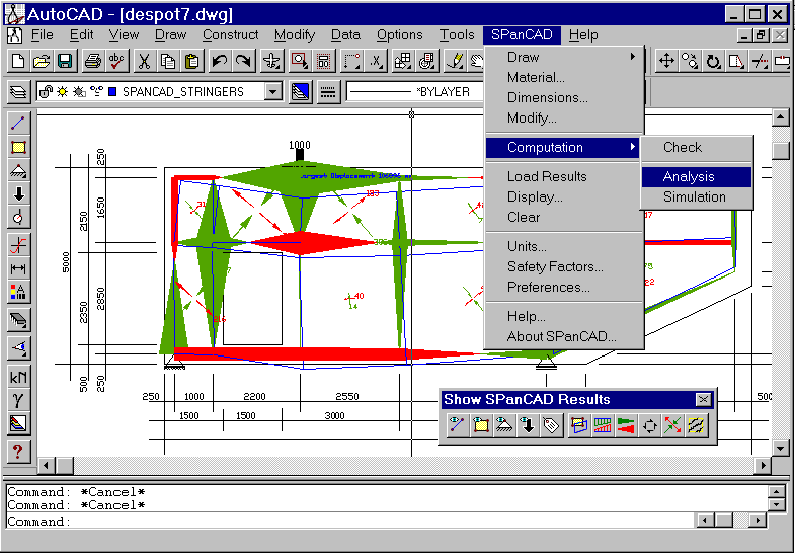Open the SPANCAD_STRINGERS layer dropdown
795x553 pixels.
(273, 92)
